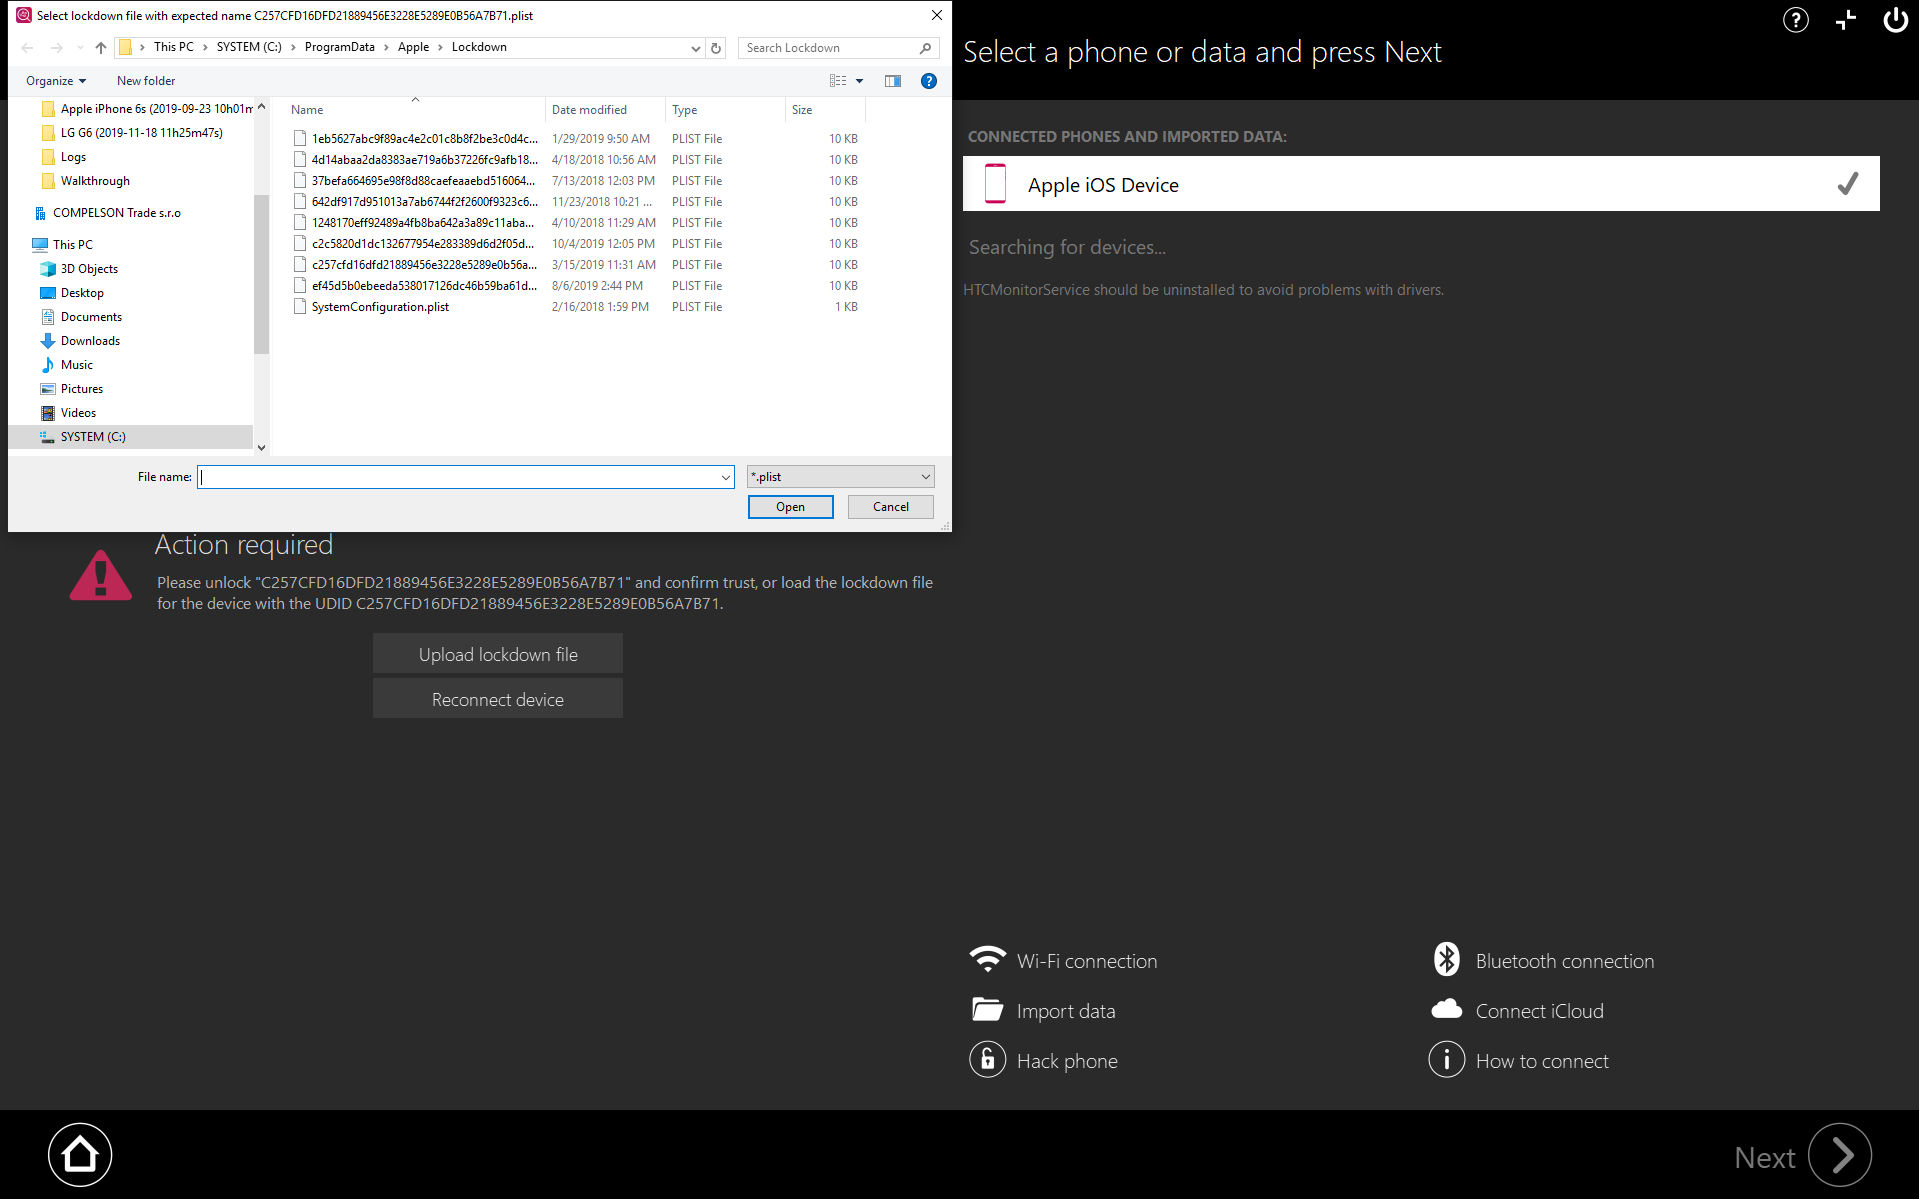Open the Wi-Fi connection option
This screenshot has width=1919, height=1199.
coord(1063,960)
